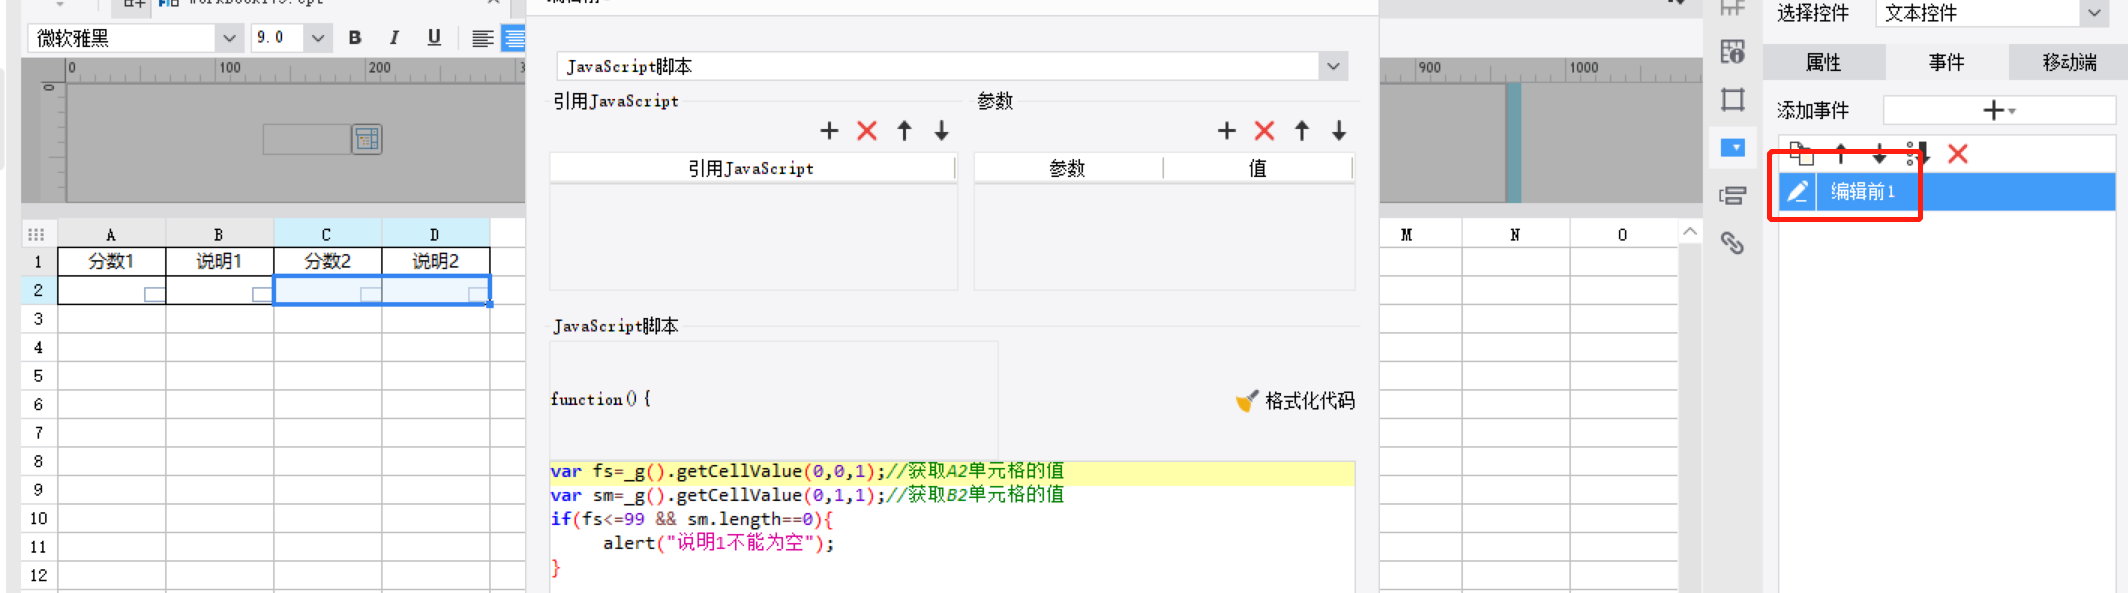Screen dimensions: 2128x593
Task: Open the floating element sidebar panel
Action: point(1733,100)
